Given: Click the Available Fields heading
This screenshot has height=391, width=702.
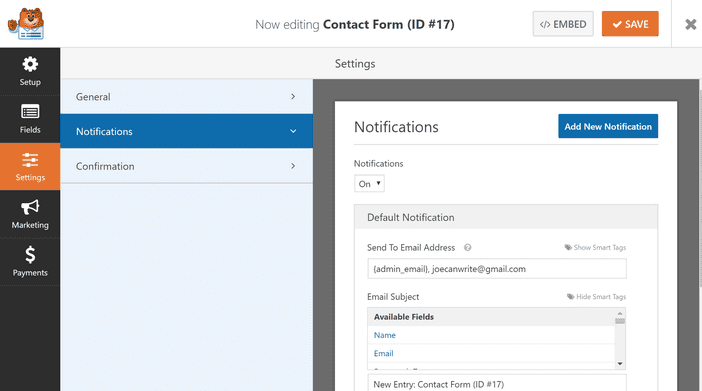Looking at the screenshot, I should click(x=404, y=317).
